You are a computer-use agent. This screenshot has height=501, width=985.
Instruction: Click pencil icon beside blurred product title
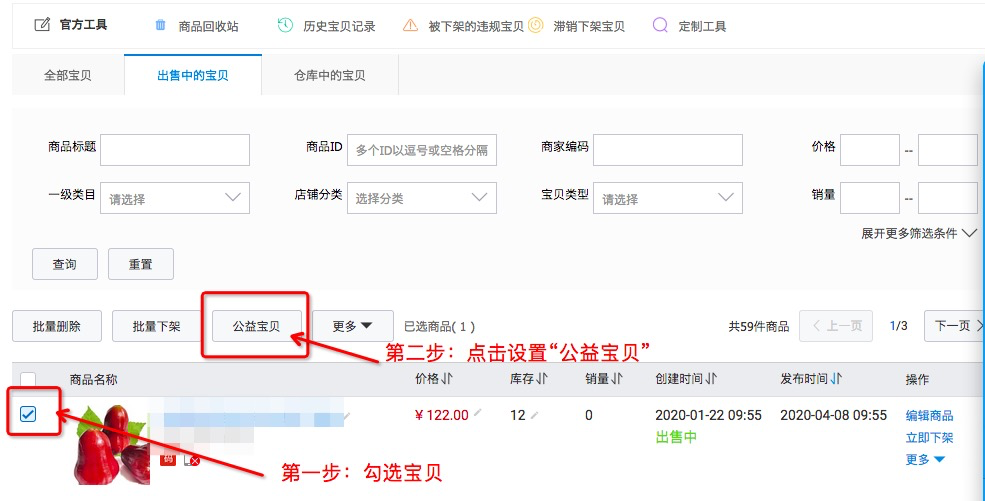click(347, 416)
